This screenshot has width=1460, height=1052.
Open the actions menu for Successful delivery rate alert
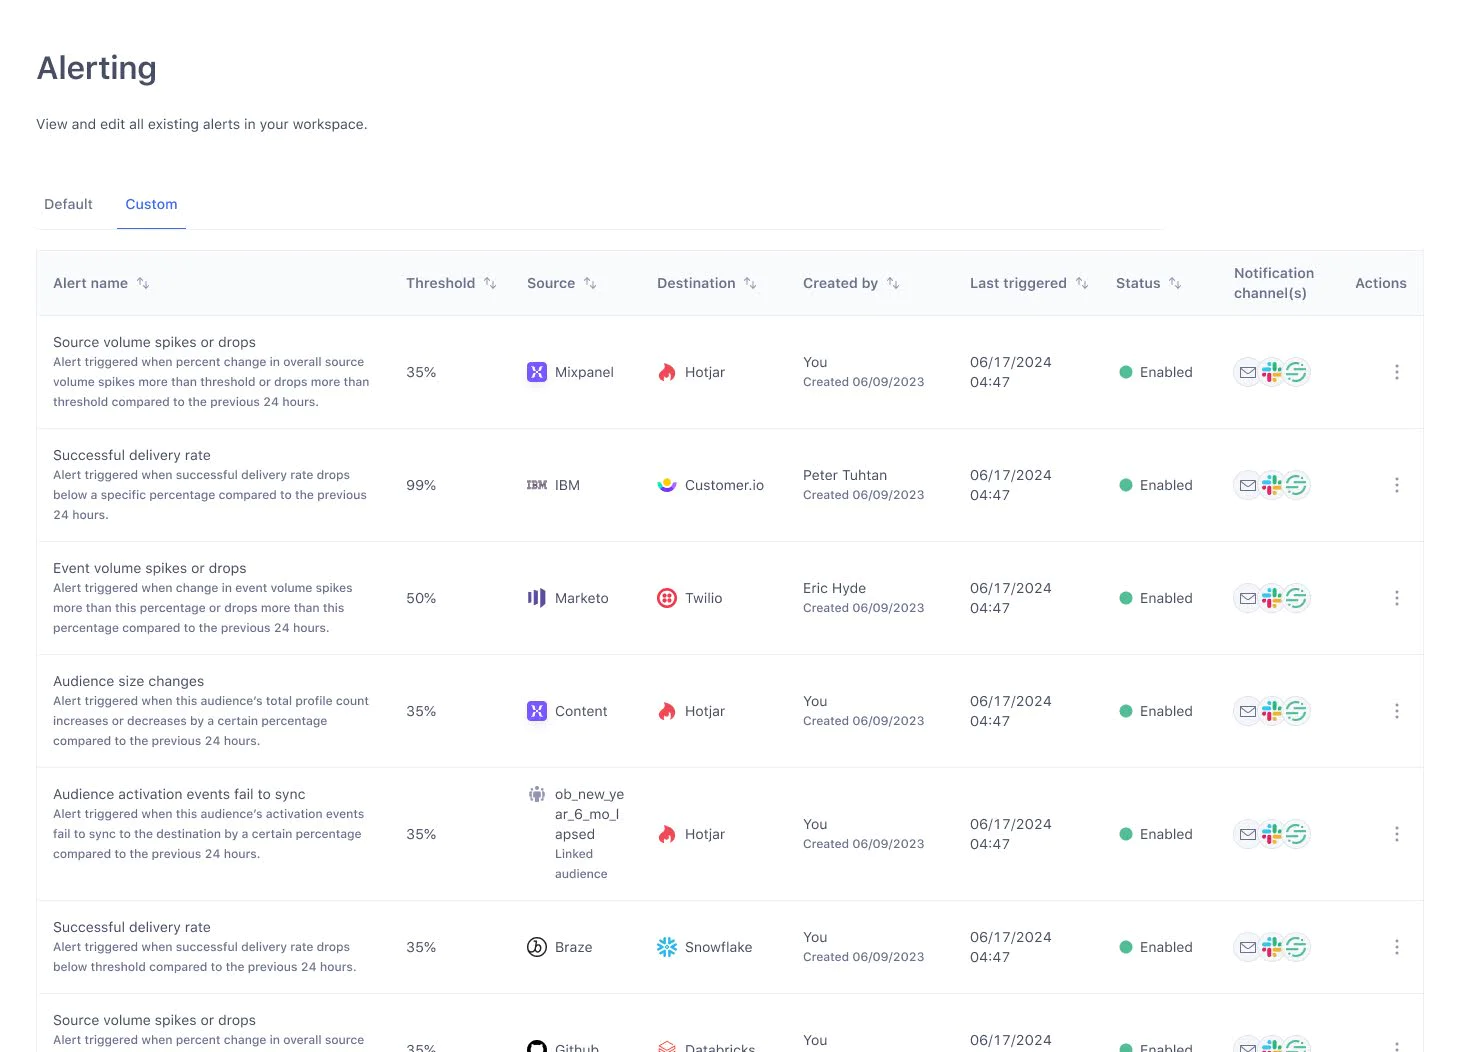(x=1397, y=485)
